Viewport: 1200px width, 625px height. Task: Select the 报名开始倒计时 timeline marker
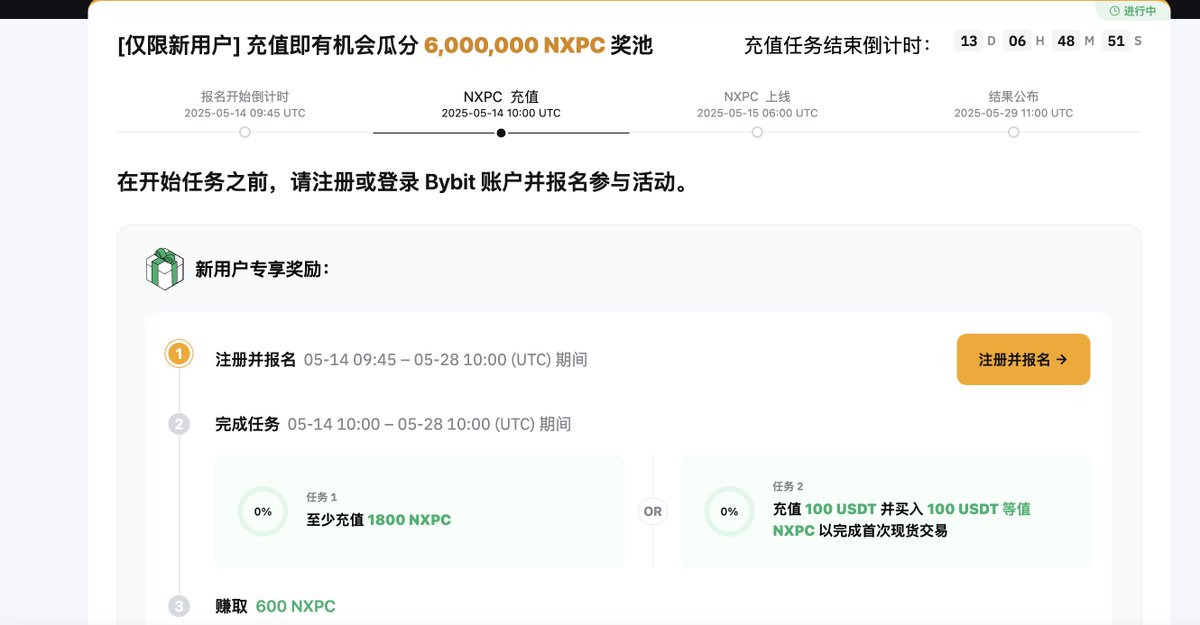[245, 132]
